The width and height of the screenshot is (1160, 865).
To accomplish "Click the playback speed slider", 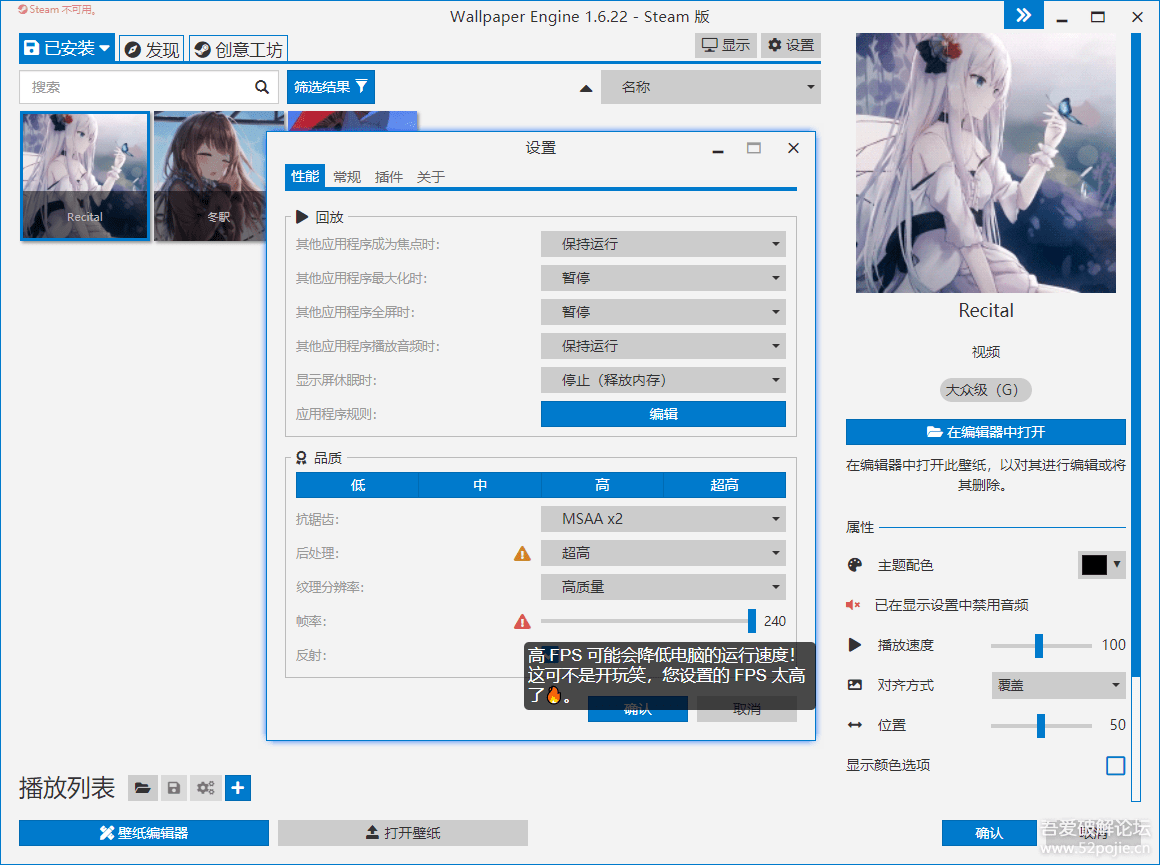I will click(x=1041, y=645).
